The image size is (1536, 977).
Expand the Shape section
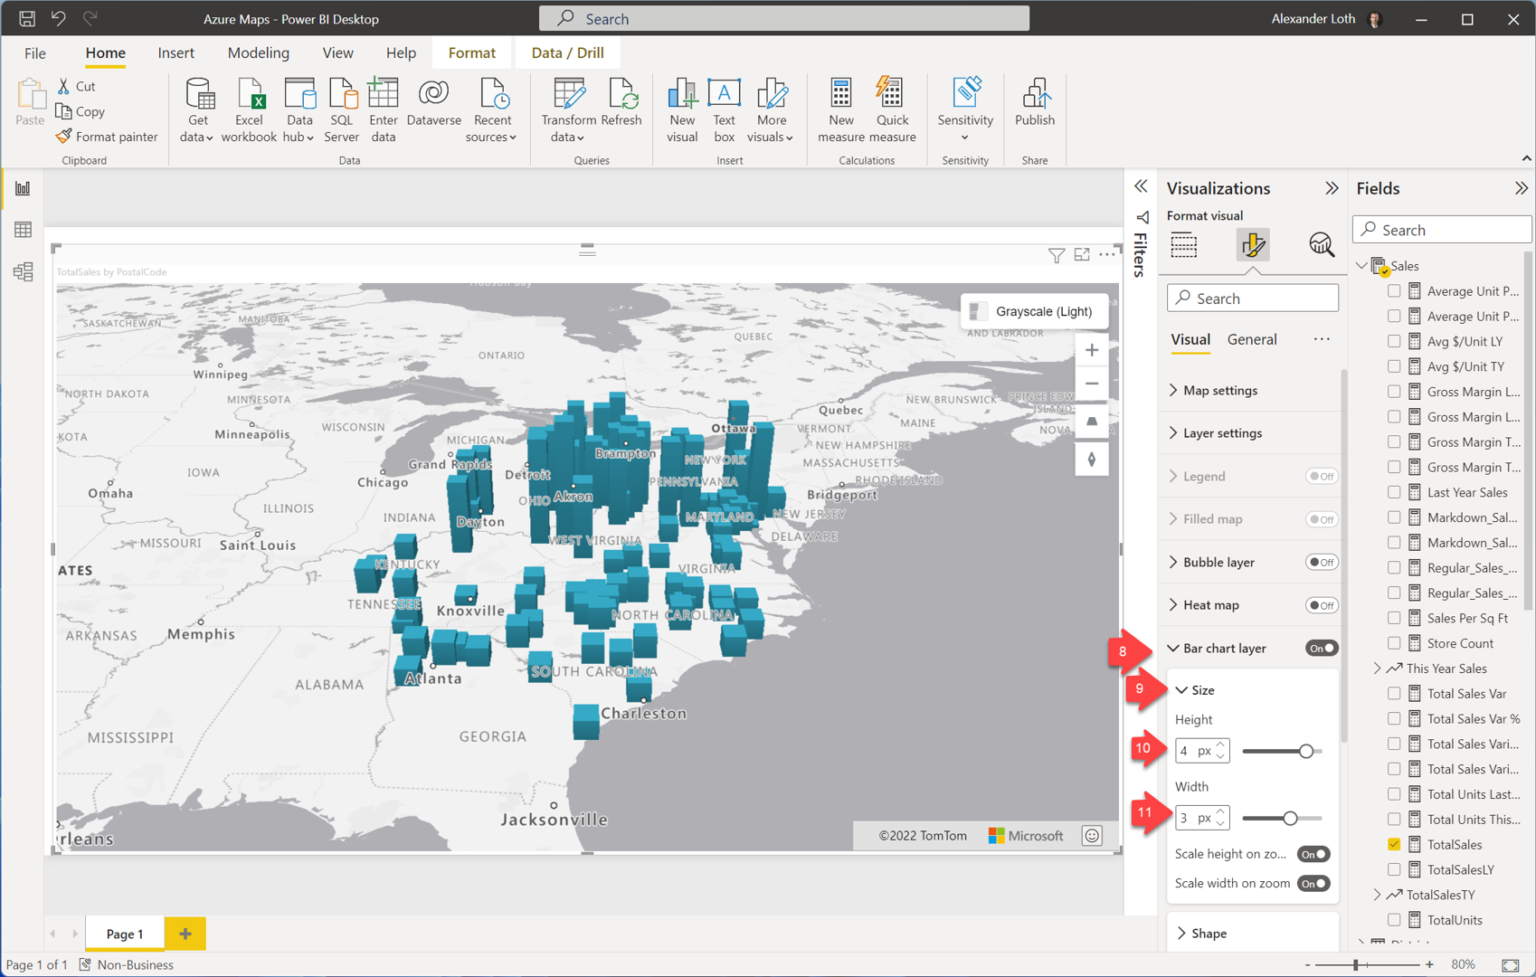1208,933
